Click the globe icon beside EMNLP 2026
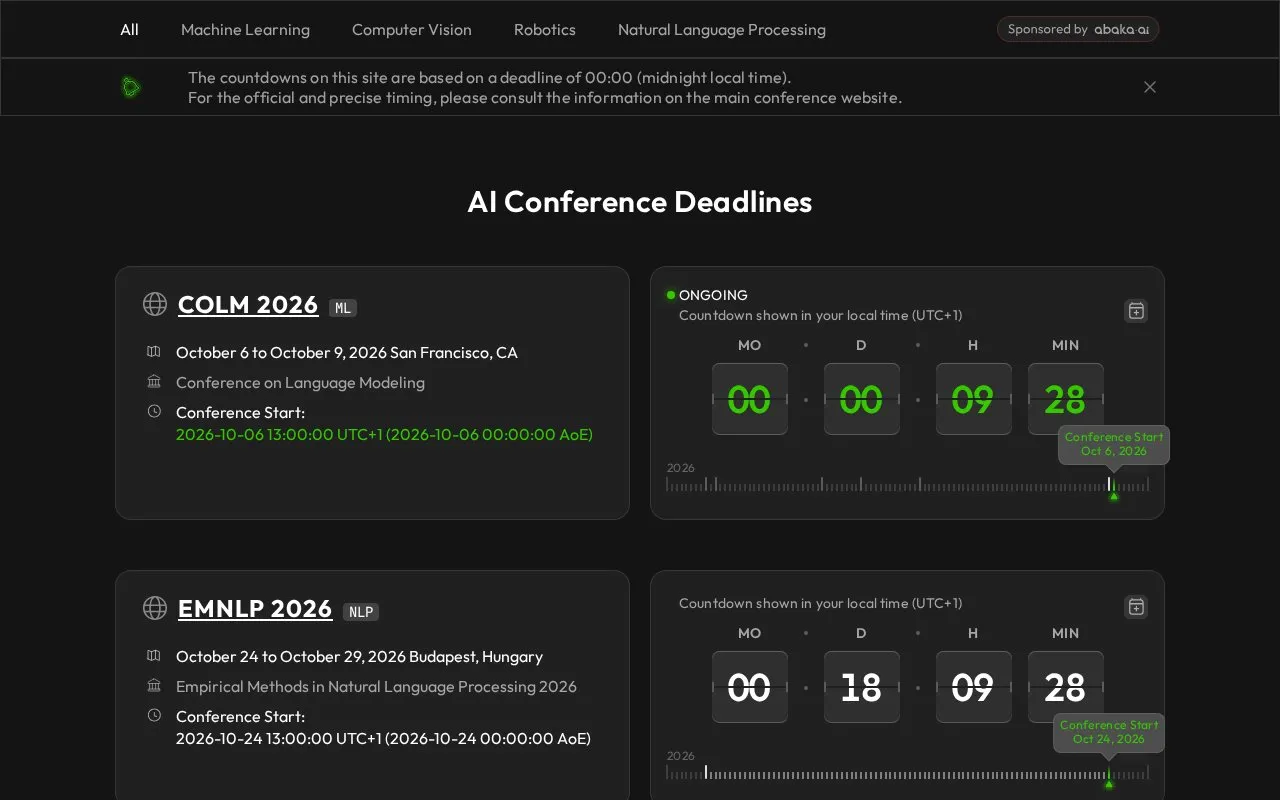The height and width of the screenshot is (800, 1280). coord(155,608)
